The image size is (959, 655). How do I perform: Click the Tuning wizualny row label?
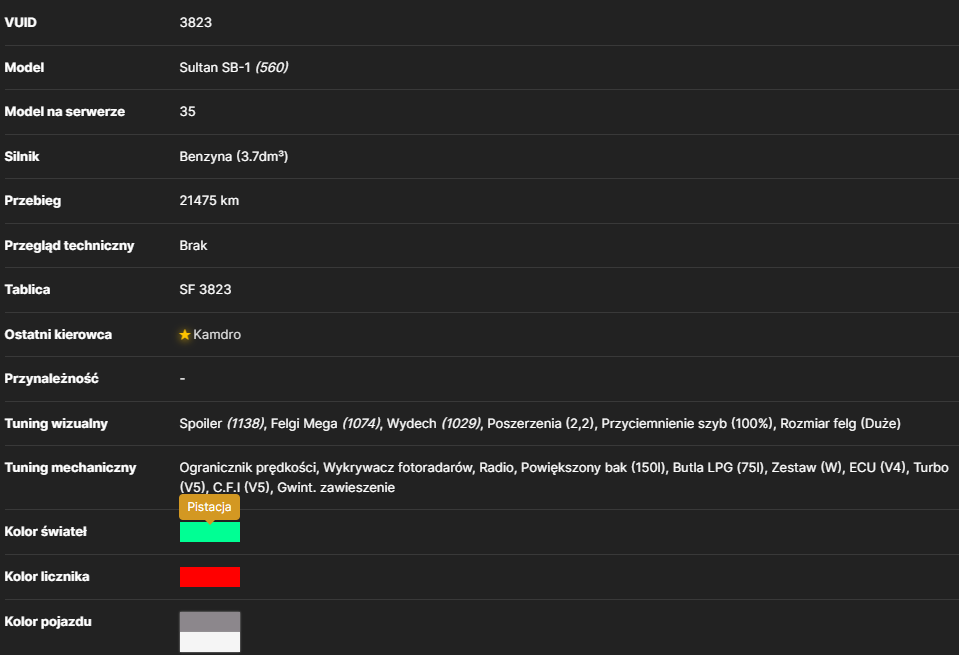(x=56, y=423)
